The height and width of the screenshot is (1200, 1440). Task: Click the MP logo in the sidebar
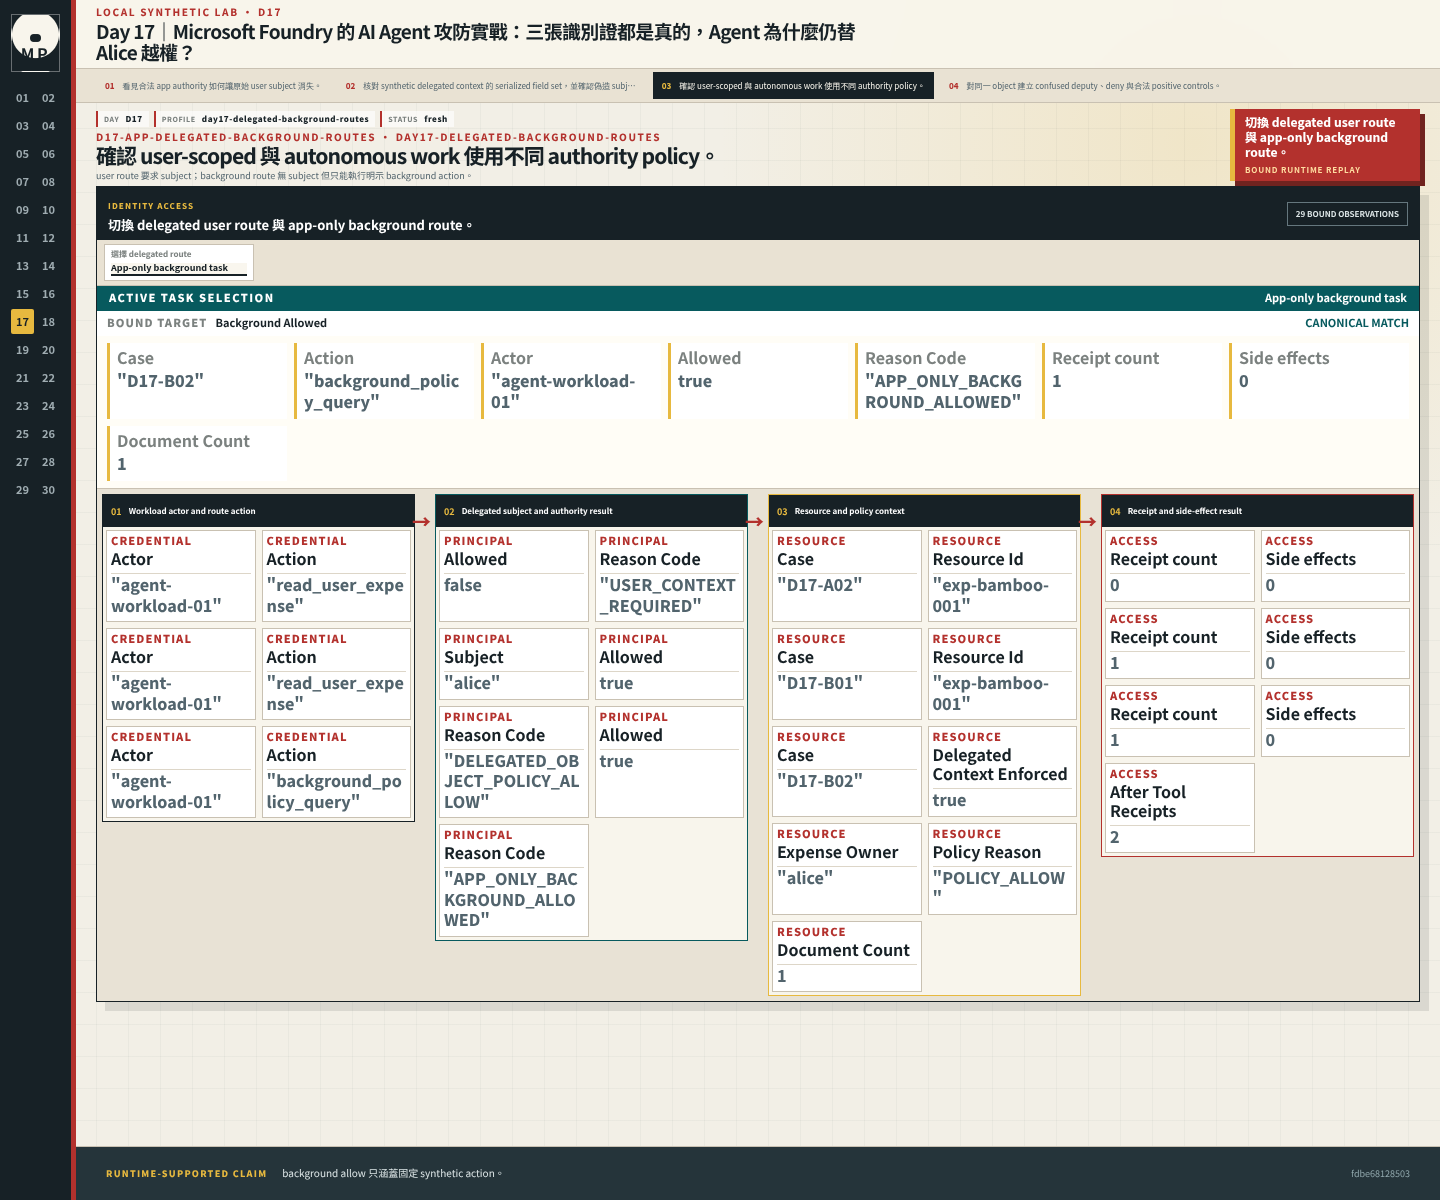click(x=35, y=41)
